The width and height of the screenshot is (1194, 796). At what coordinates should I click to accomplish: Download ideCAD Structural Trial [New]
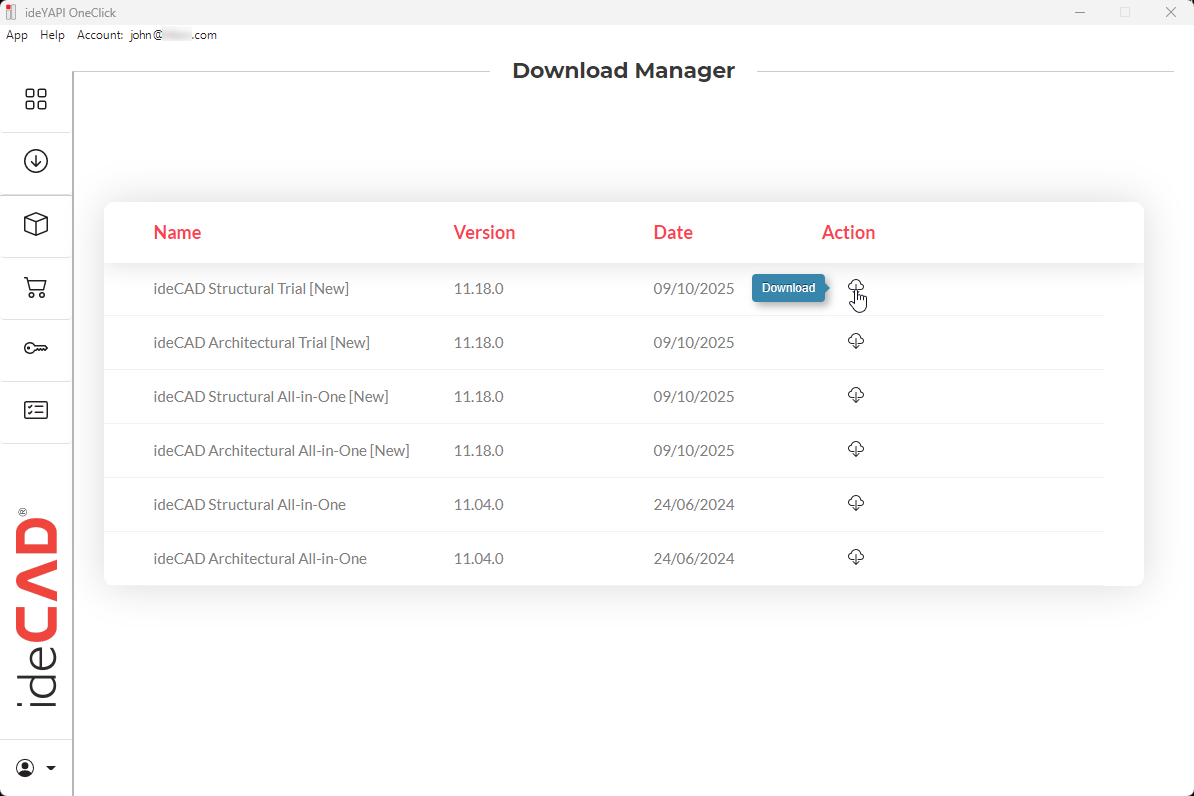(x=856, y=287)
